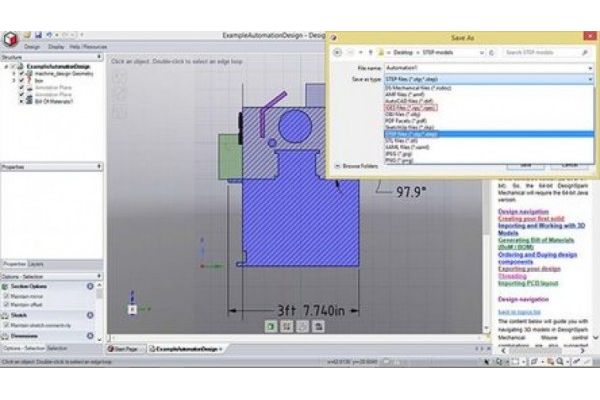Viewport: 600px width, 400px height.
Task: Click the Undo arrow in quick access toolbar
Action: click(x=49, y=35)
